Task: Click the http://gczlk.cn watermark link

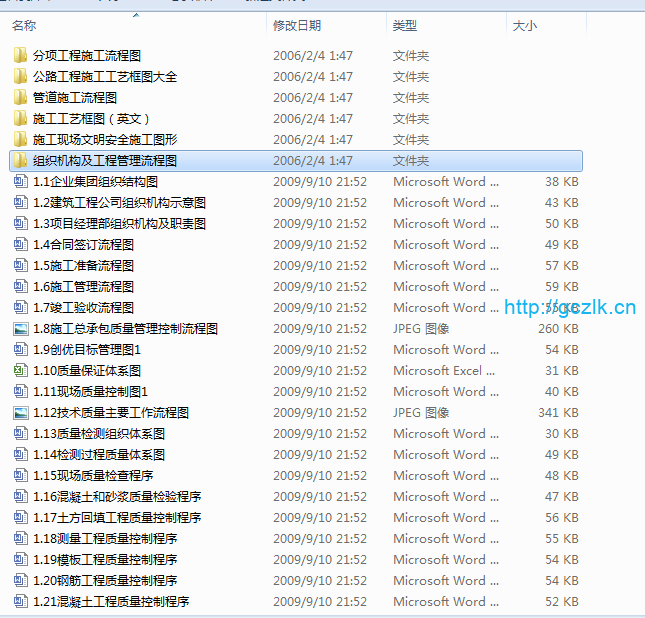Action: [570, 307]
